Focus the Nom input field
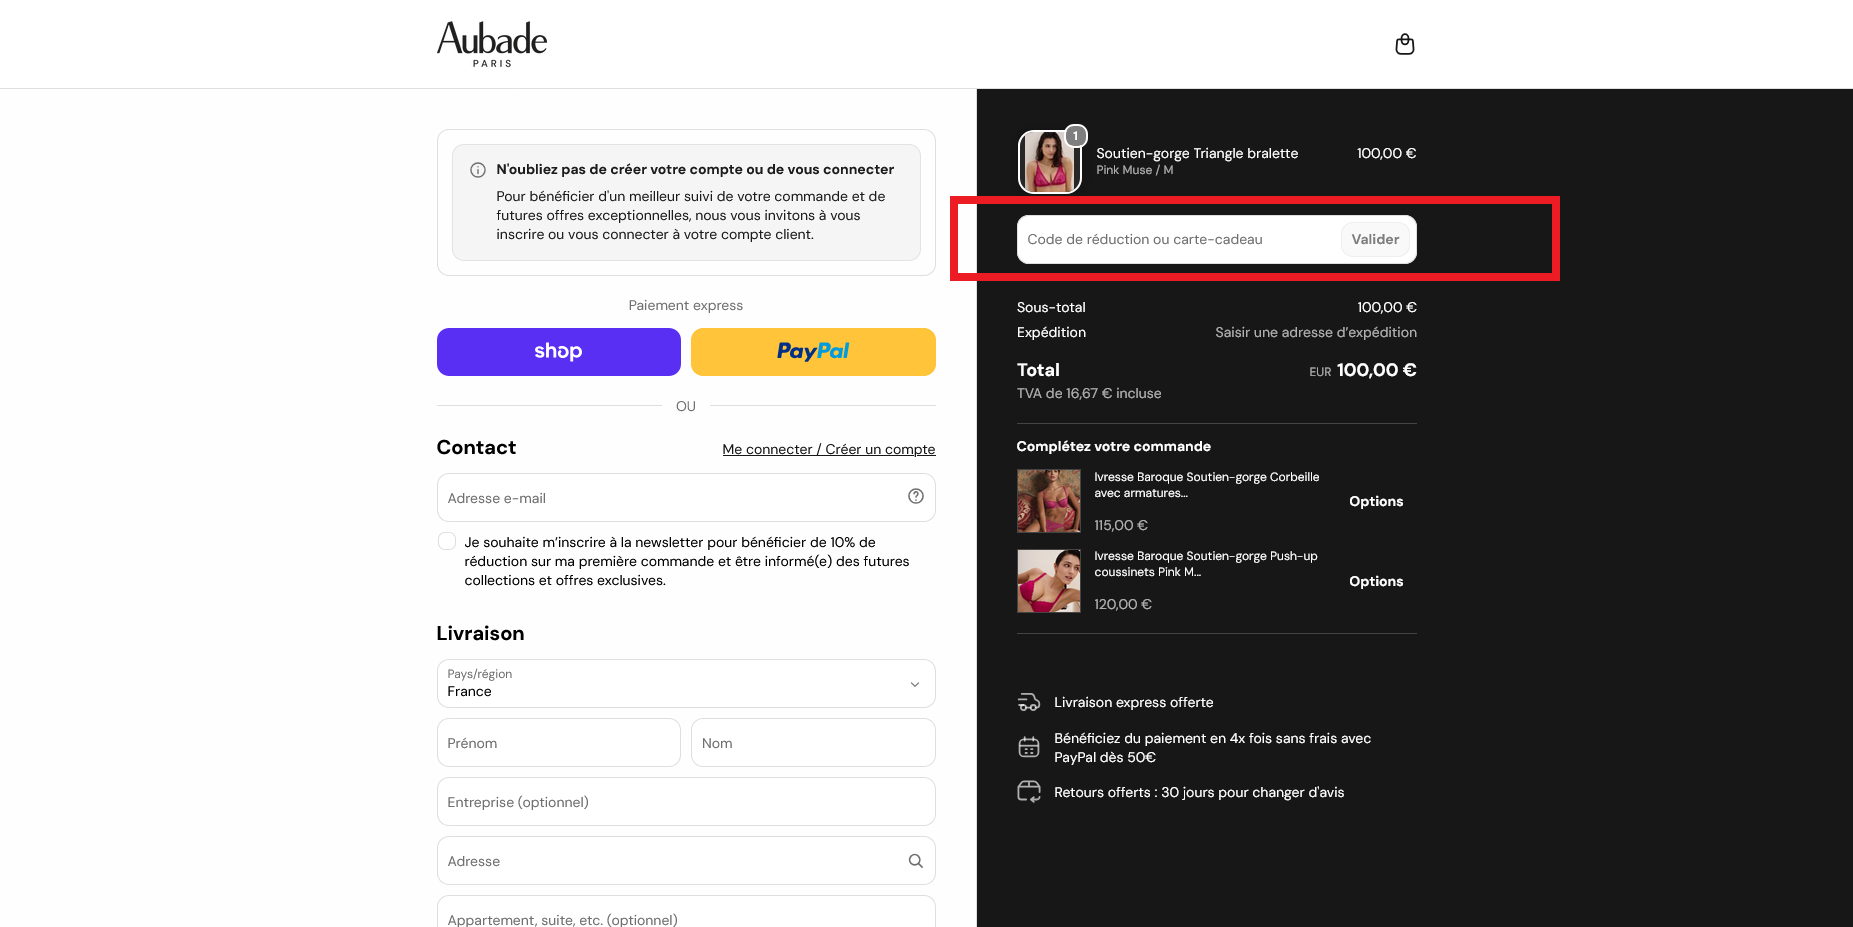The height and width of the screenshot is (927, 1853). pyautogui.click(x=813, y=742)
